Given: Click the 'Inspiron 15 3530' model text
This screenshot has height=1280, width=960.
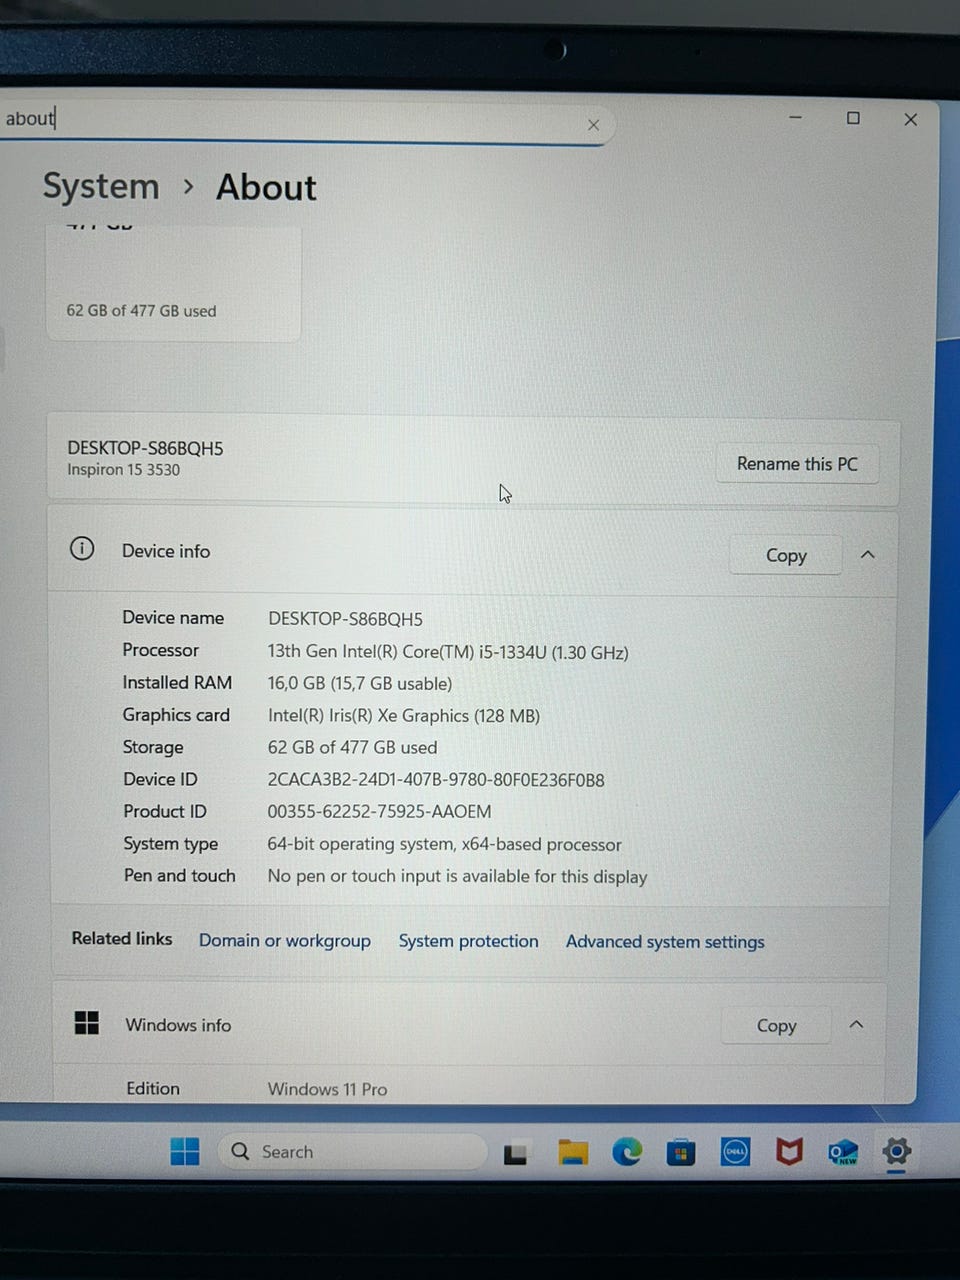Looking at the screenshot, I should 124,470.
